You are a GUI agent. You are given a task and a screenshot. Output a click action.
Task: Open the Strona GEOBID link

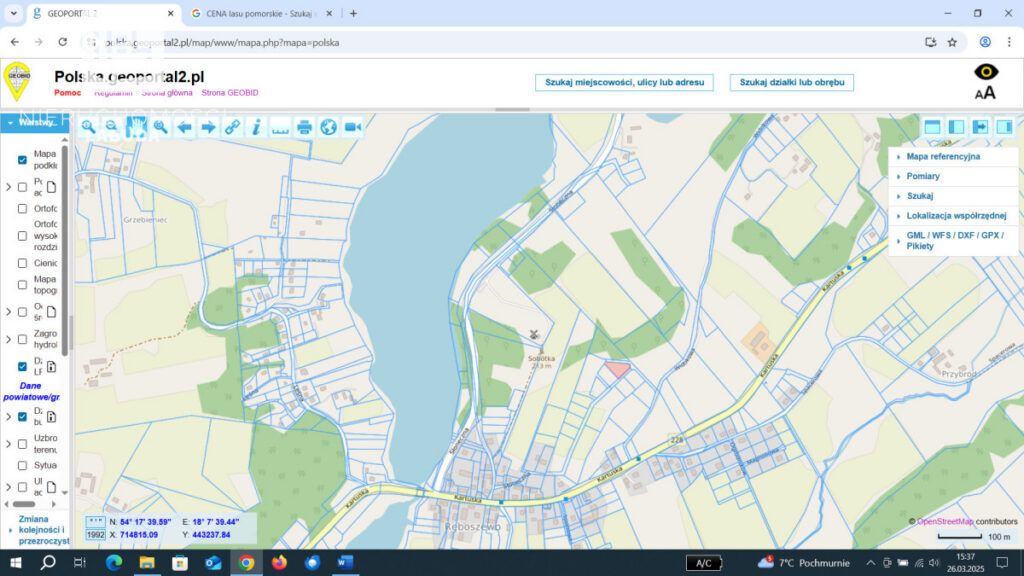click(x=230, y=93)
